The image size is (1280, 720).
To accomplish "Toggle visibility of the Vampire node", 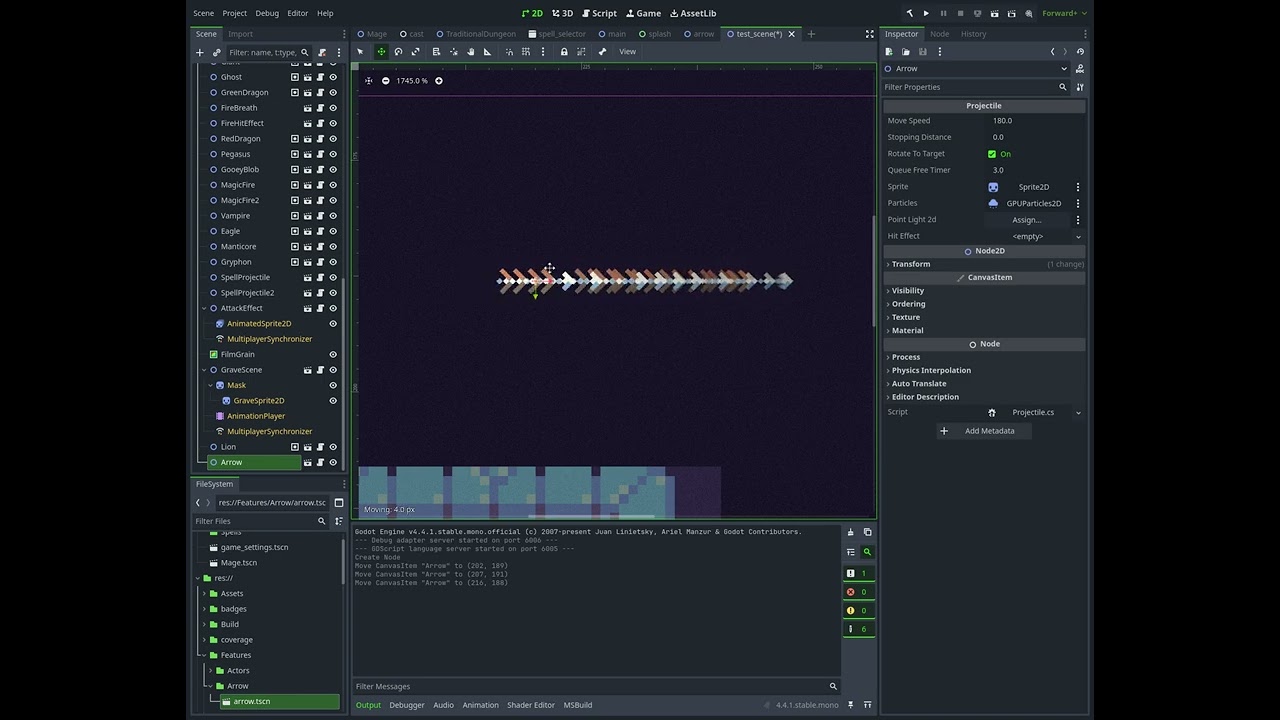I will point(333,216).
